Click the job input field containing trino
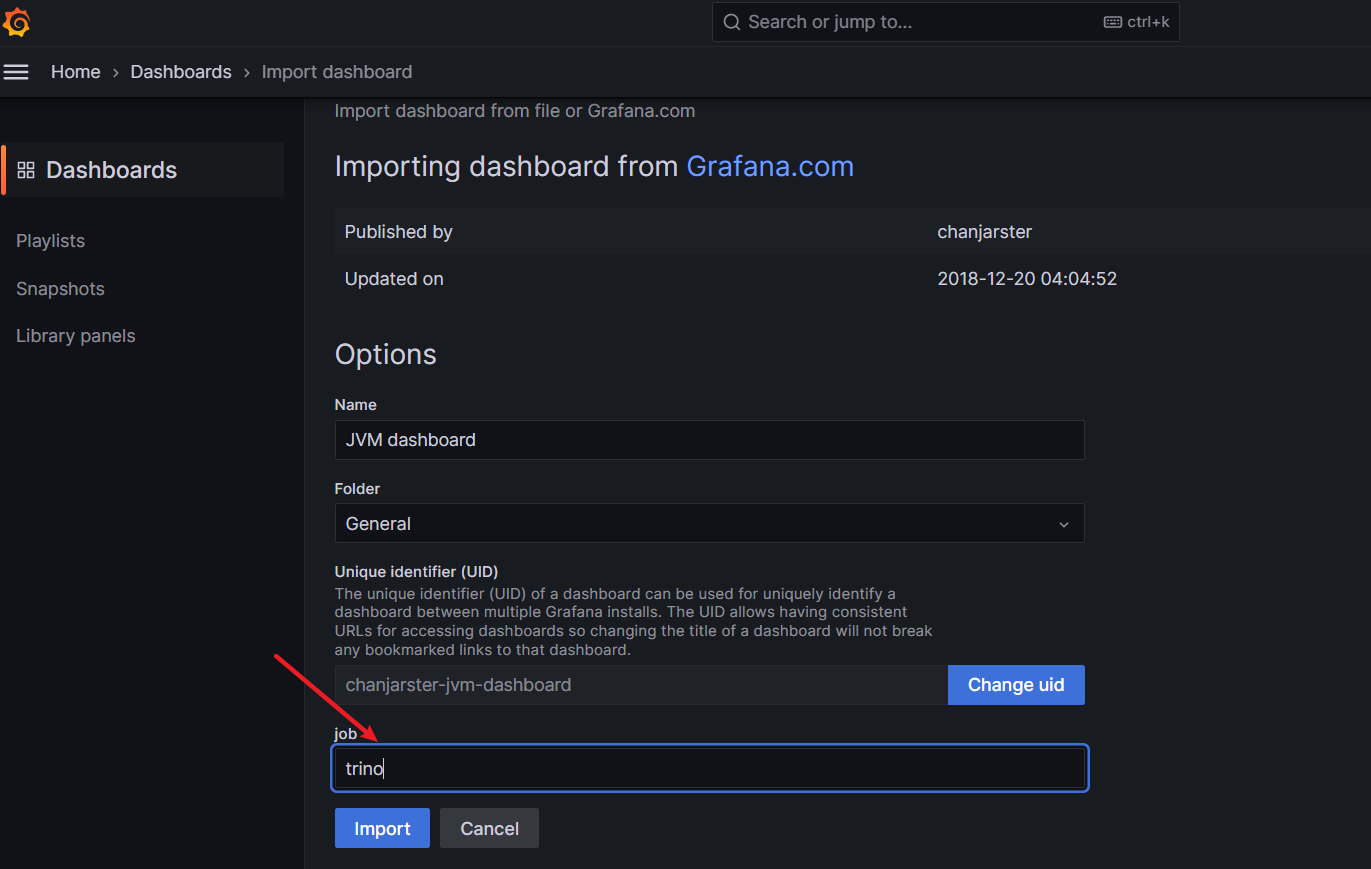Image resolution: width=1371 pixels, height=869 pixels. point(709,769)
